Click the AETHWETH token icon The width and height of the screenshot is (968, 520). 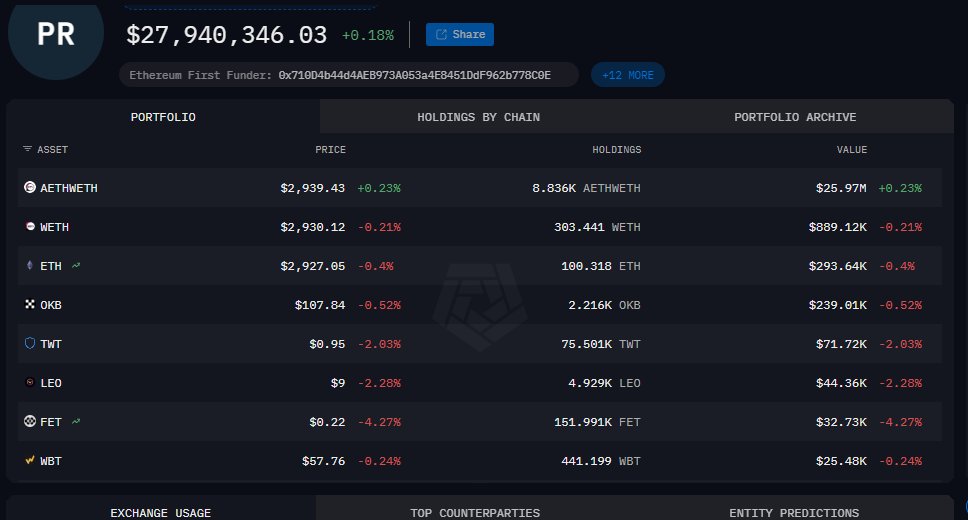click(30, 187)
